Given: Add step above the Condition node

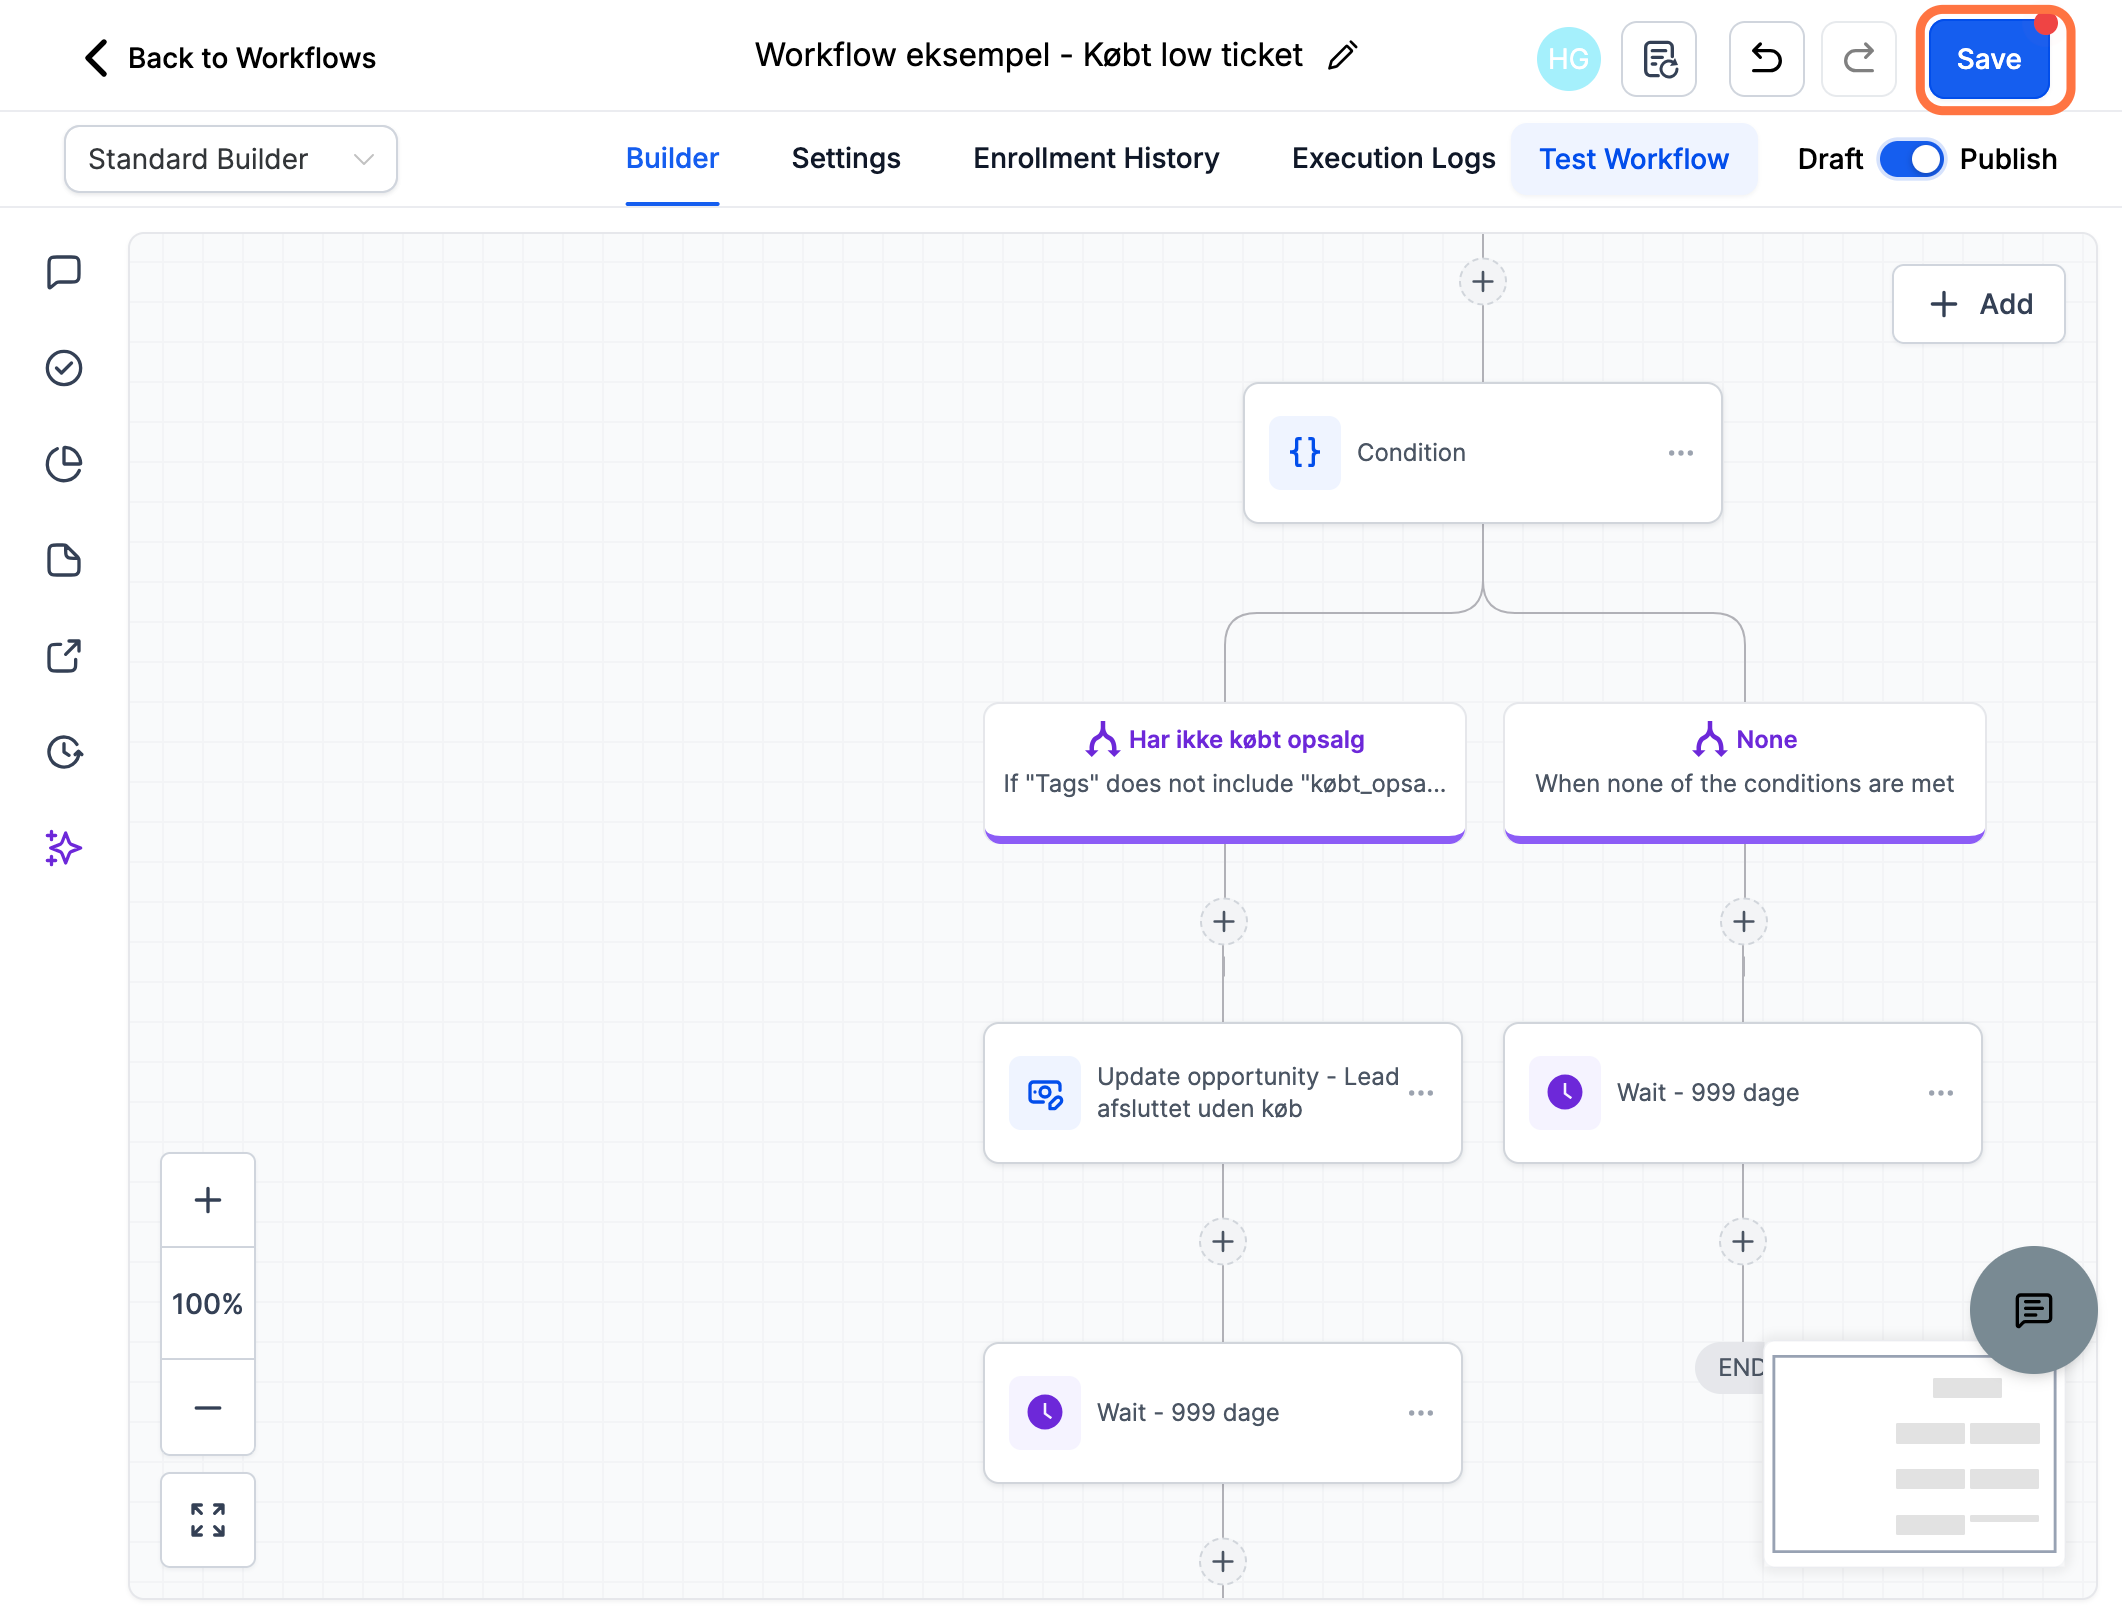Looking at the screenshot, I should tap(1483, 282).
